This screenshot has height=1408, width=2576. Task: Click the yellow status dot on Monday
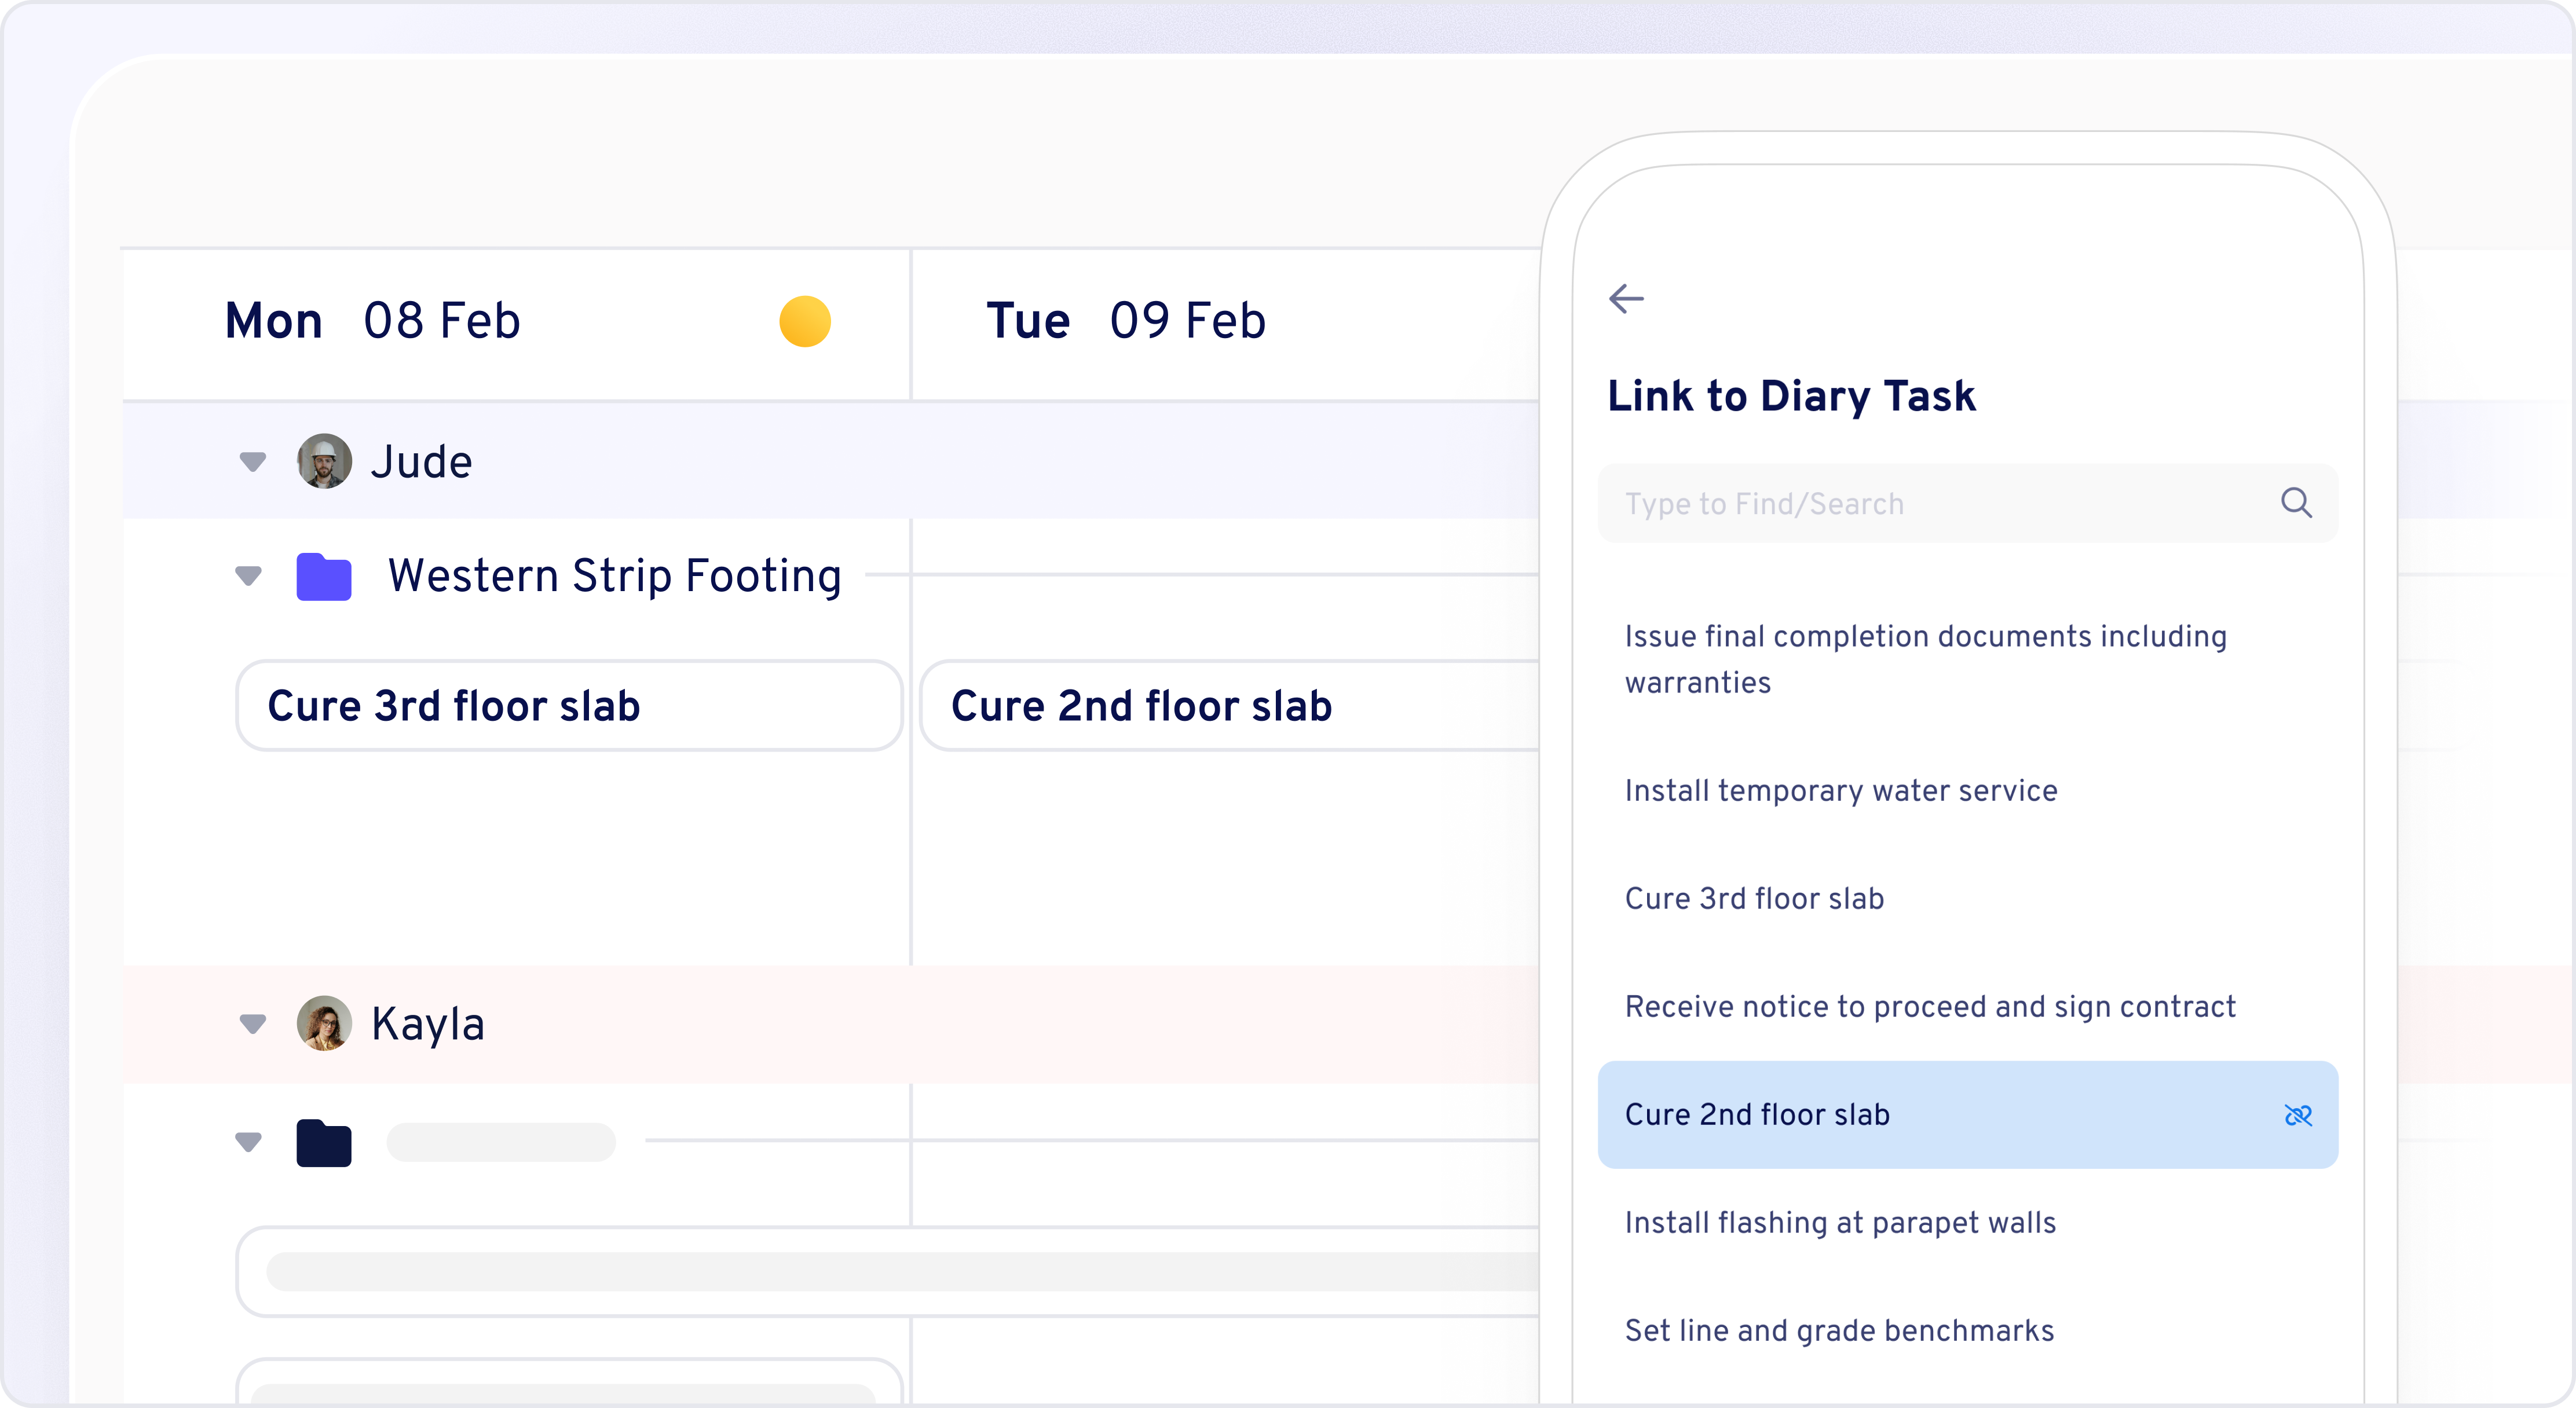(x=805, y=321)
